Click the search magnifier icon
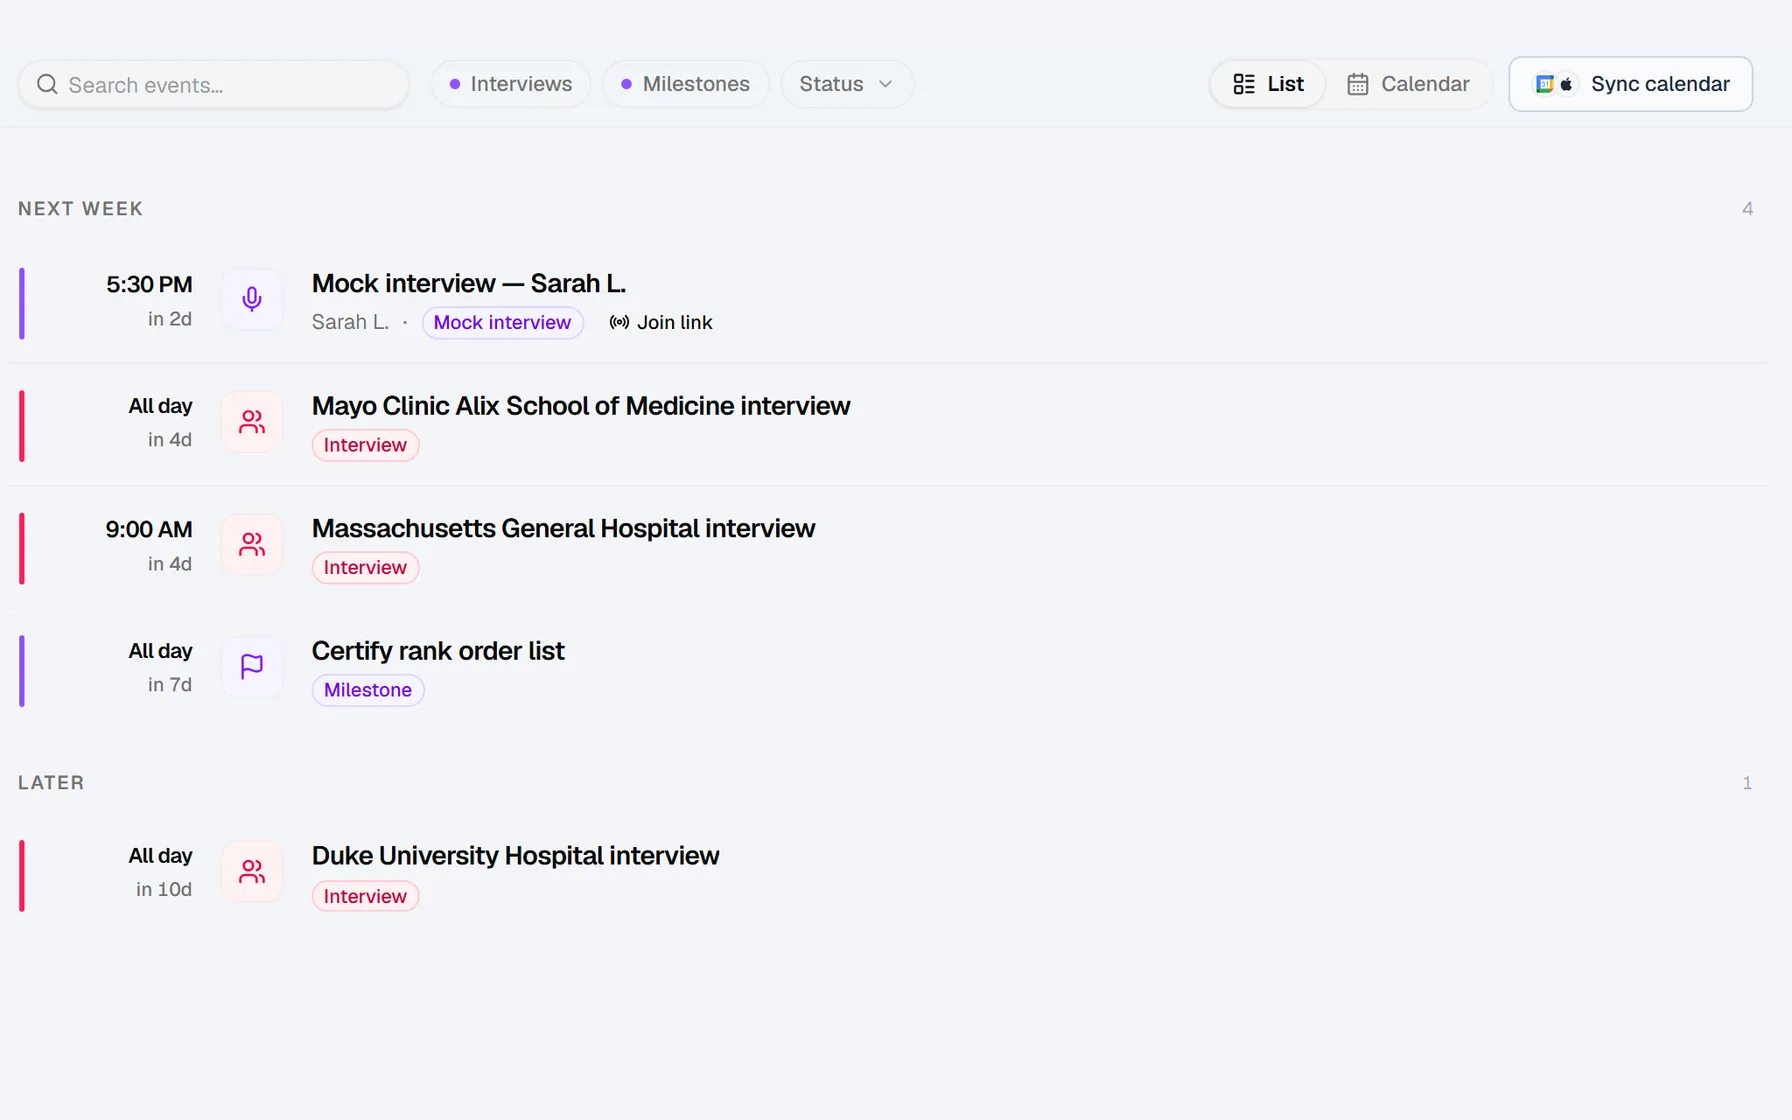Image resolution: width=1792 pixels, height=1120 pixels. point(47,85)
